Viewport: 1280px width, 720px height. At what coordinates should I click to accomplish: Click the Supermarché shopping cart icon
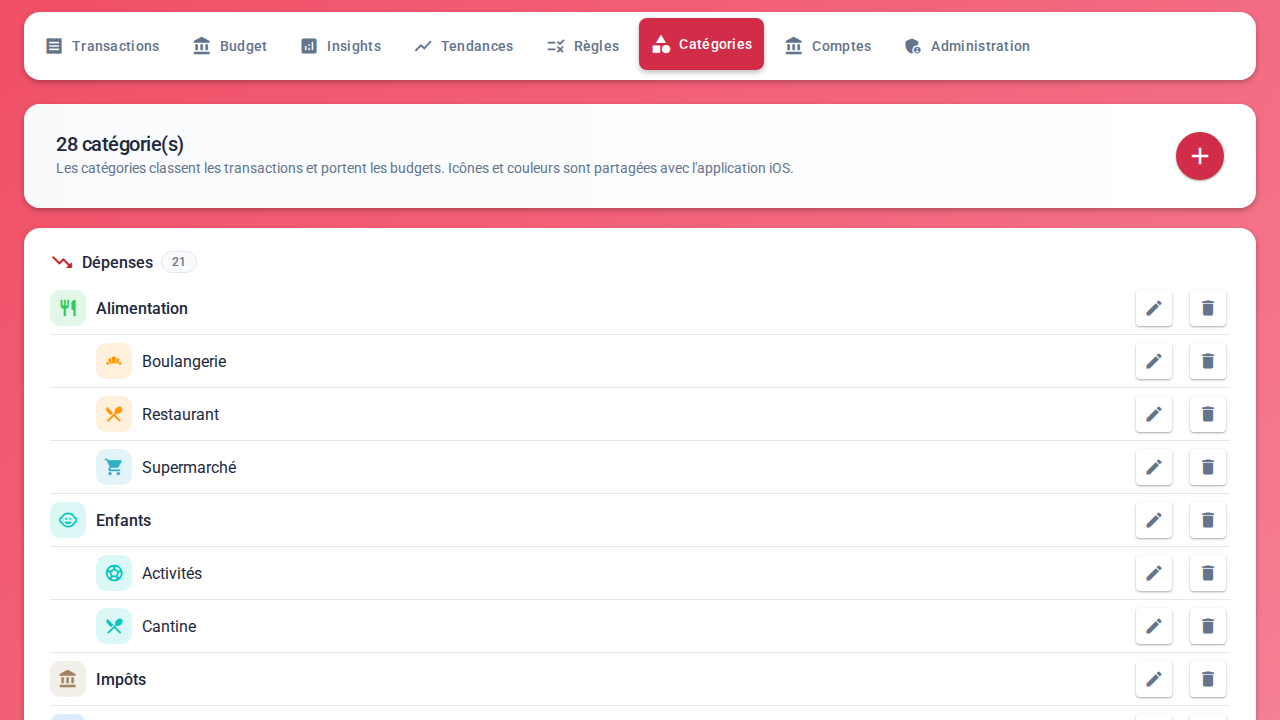tap(114, 467)
